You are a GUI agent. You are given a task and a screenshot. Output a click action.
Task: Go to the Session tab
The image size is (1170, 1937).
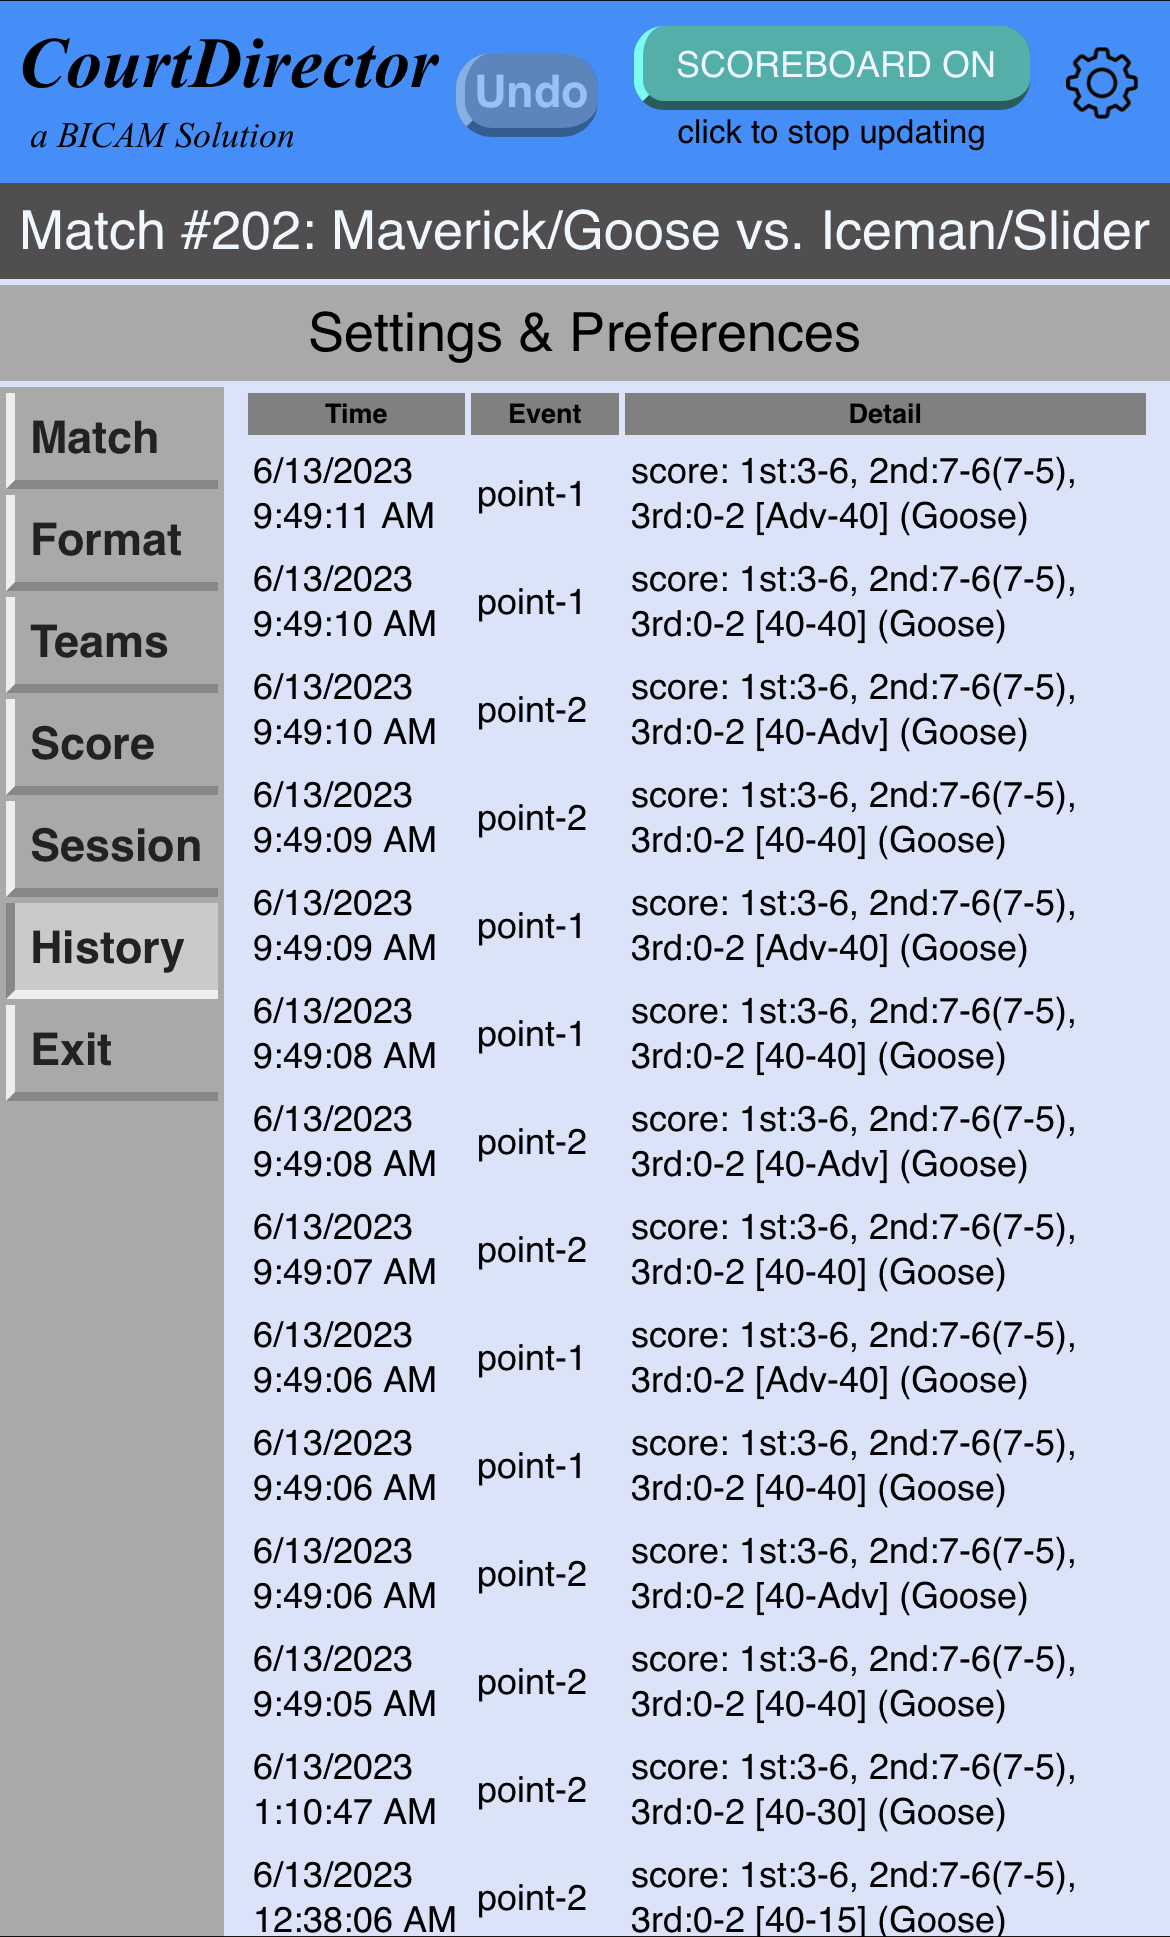click(x=113, y=846)
